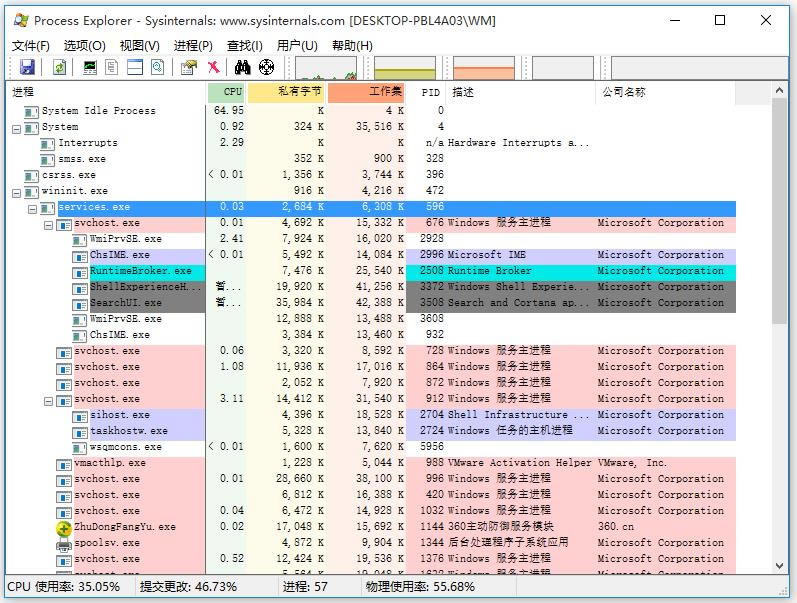Sort by the PID column header
The image size is (797, 603).
(426, 92)
